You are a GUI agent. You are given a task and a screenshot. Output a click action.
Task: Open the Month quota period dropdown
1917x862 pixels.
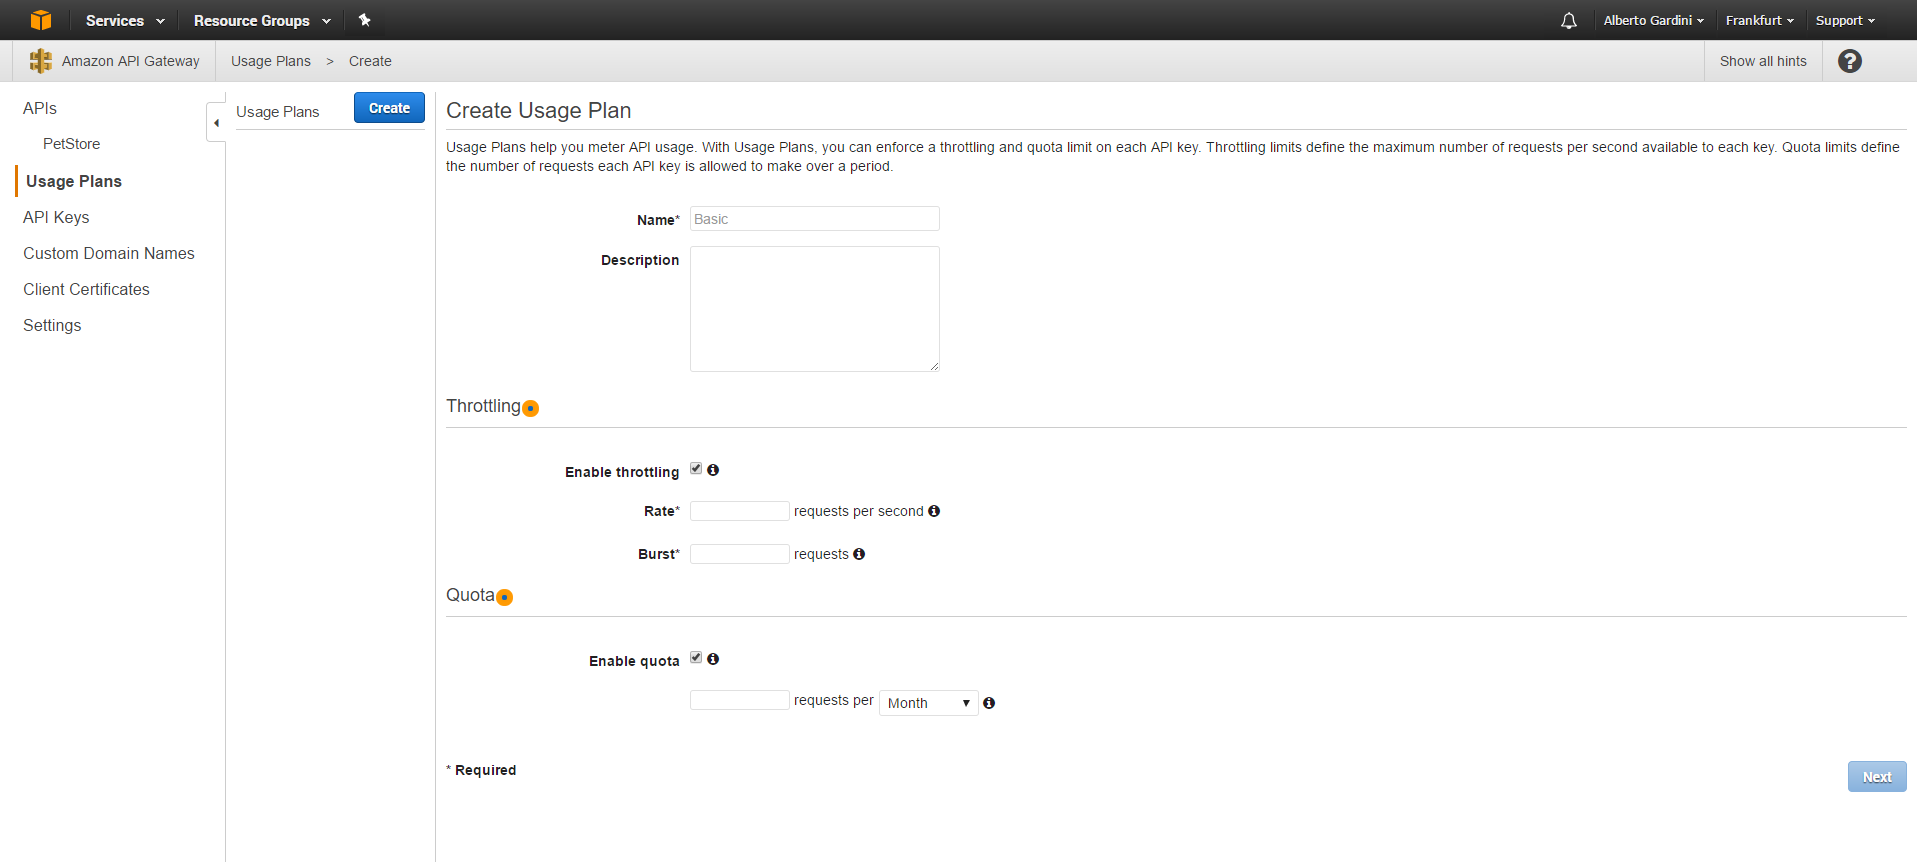click(928, 703)
